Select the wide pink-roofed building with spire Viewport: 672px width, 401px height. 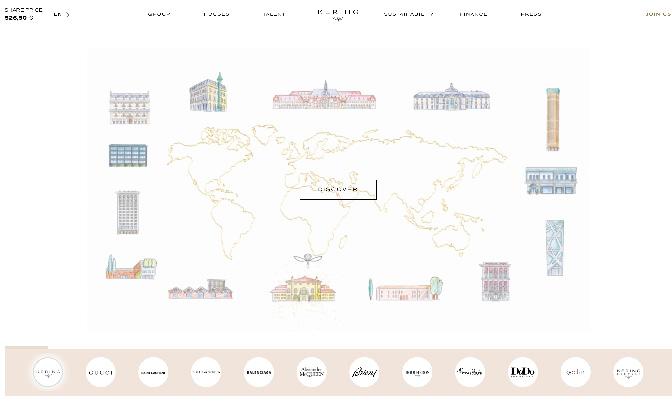[324, 95]
